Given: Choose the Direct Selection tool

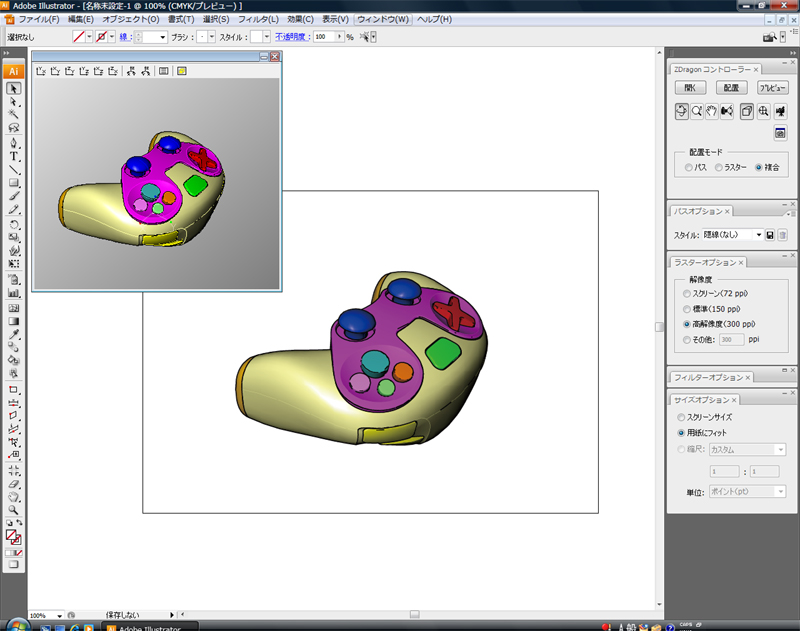Looking at the screenshot, I should tap(14, 102).
